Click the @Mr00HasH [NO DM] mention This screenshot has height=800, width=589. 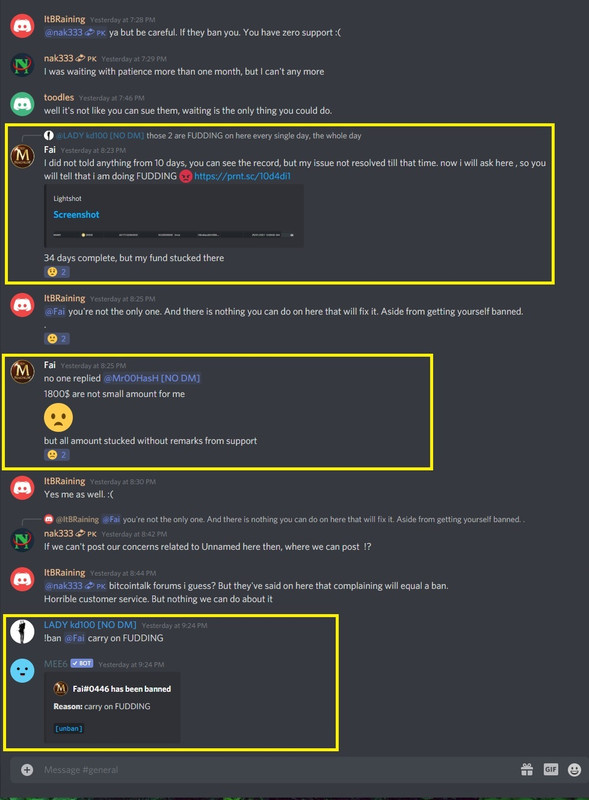point(152,378)
